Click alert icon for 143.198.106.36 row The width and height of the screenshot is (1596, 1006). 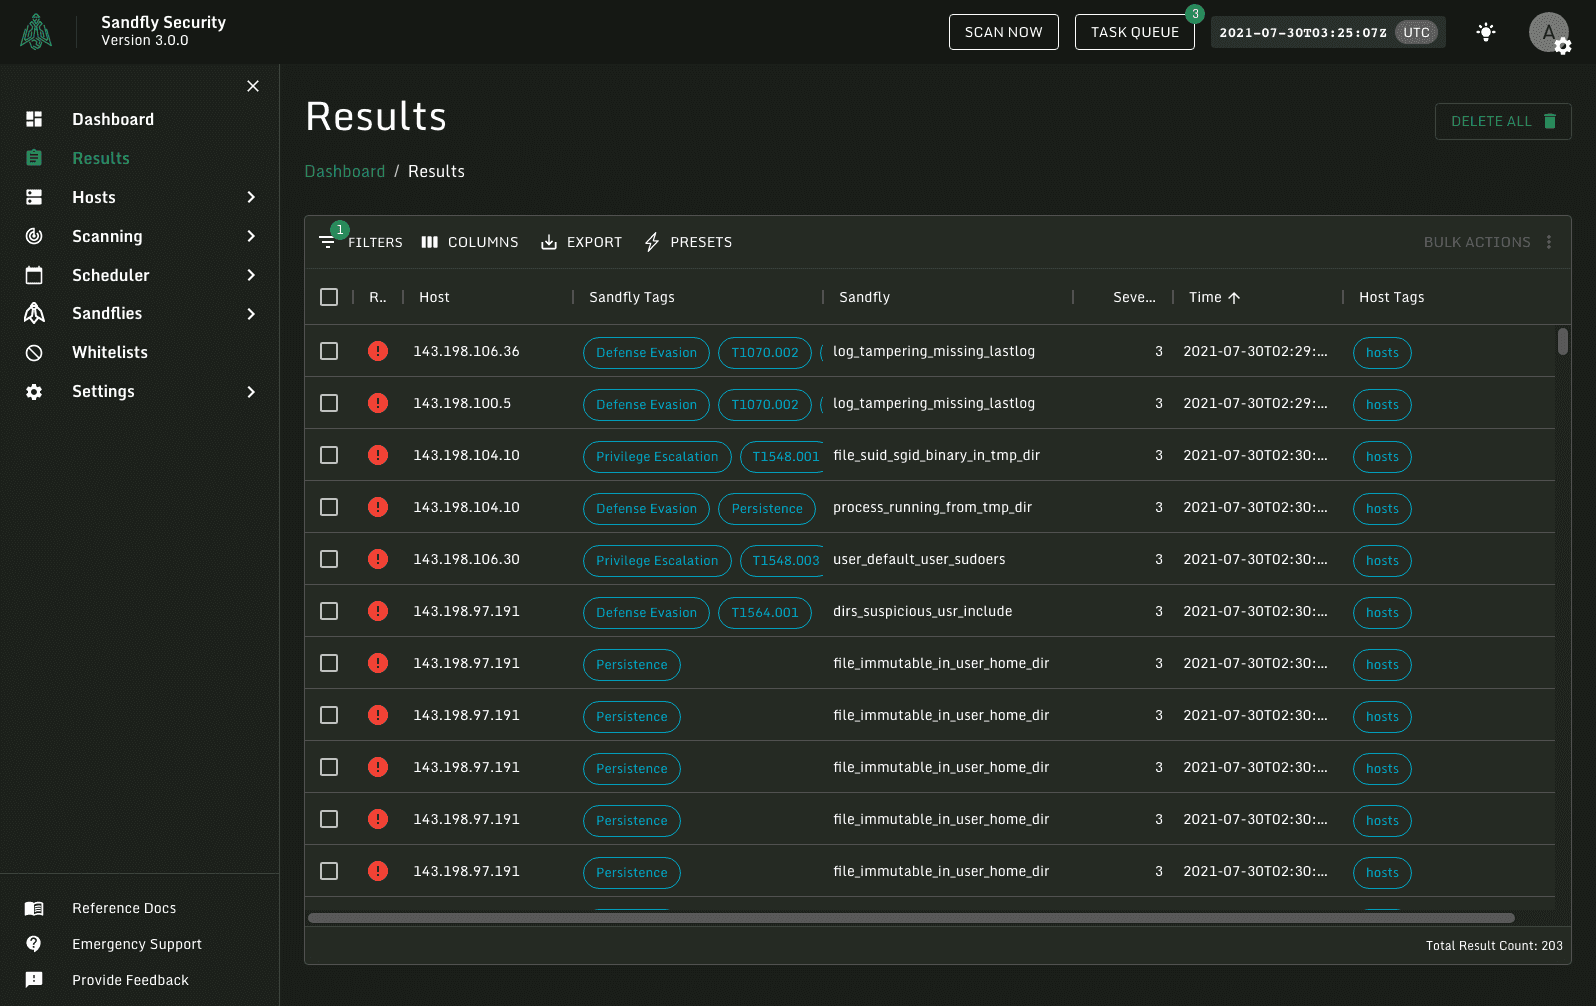pyautogui.click(x=378, y=351)
